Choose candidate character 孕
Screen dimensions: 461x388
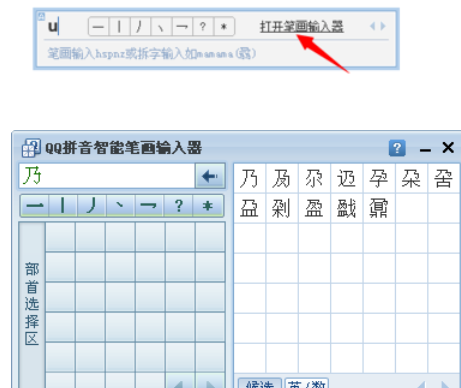pyautogui.click(x=379, y=178)
